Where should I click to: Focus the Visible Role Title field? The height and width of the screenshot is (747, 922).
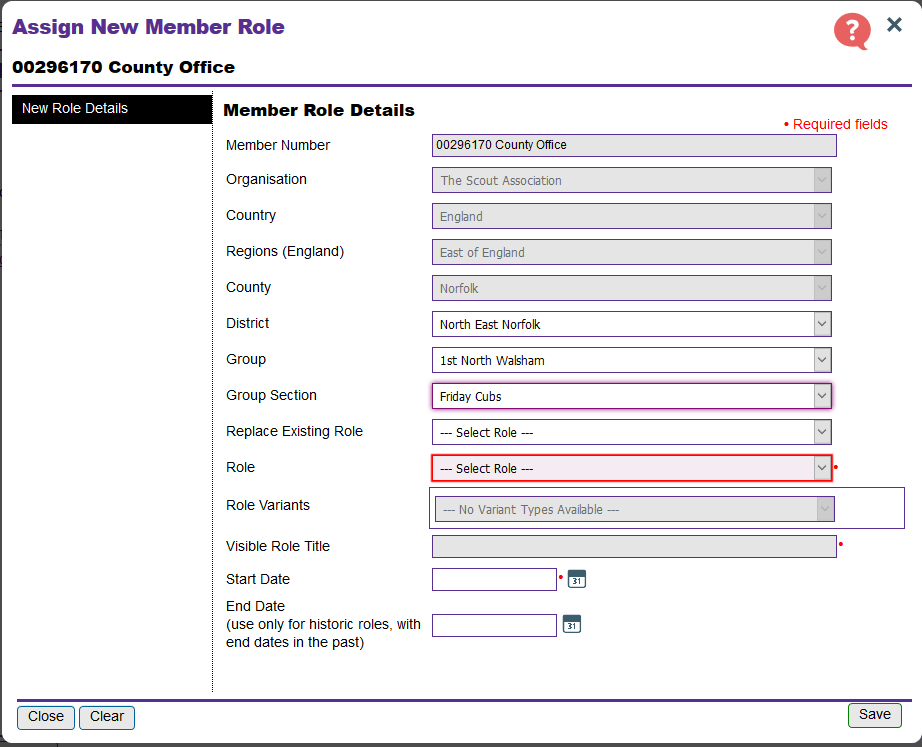634,546
